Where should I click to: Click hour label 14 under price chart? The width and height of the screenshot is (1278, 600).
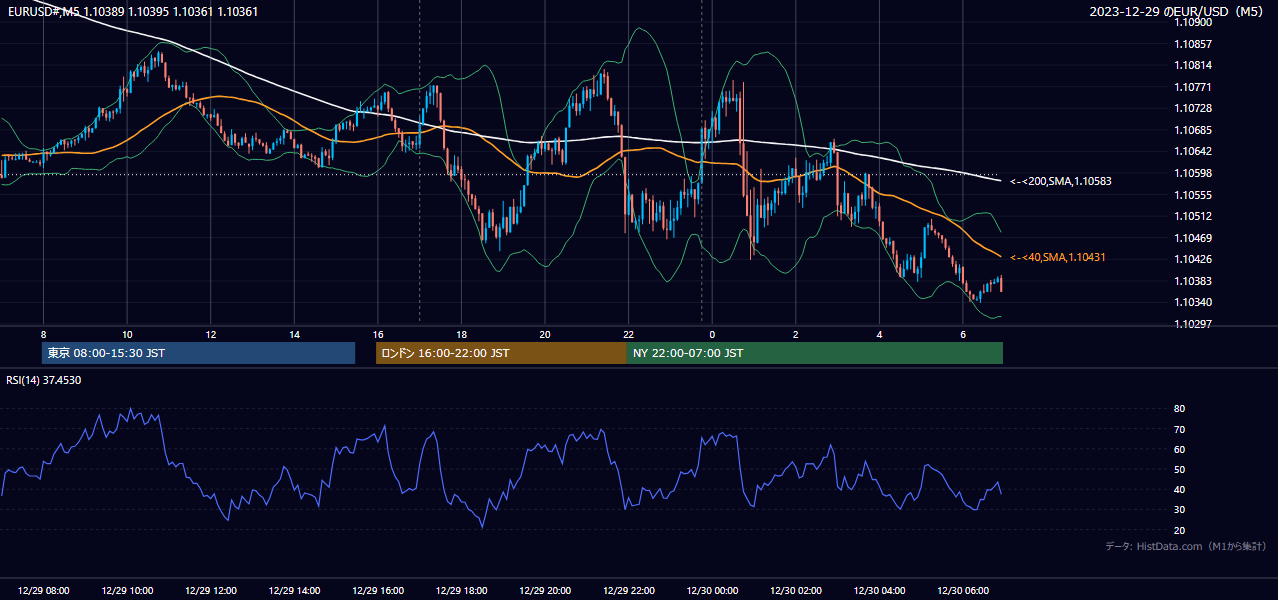(x=294, y=334)
